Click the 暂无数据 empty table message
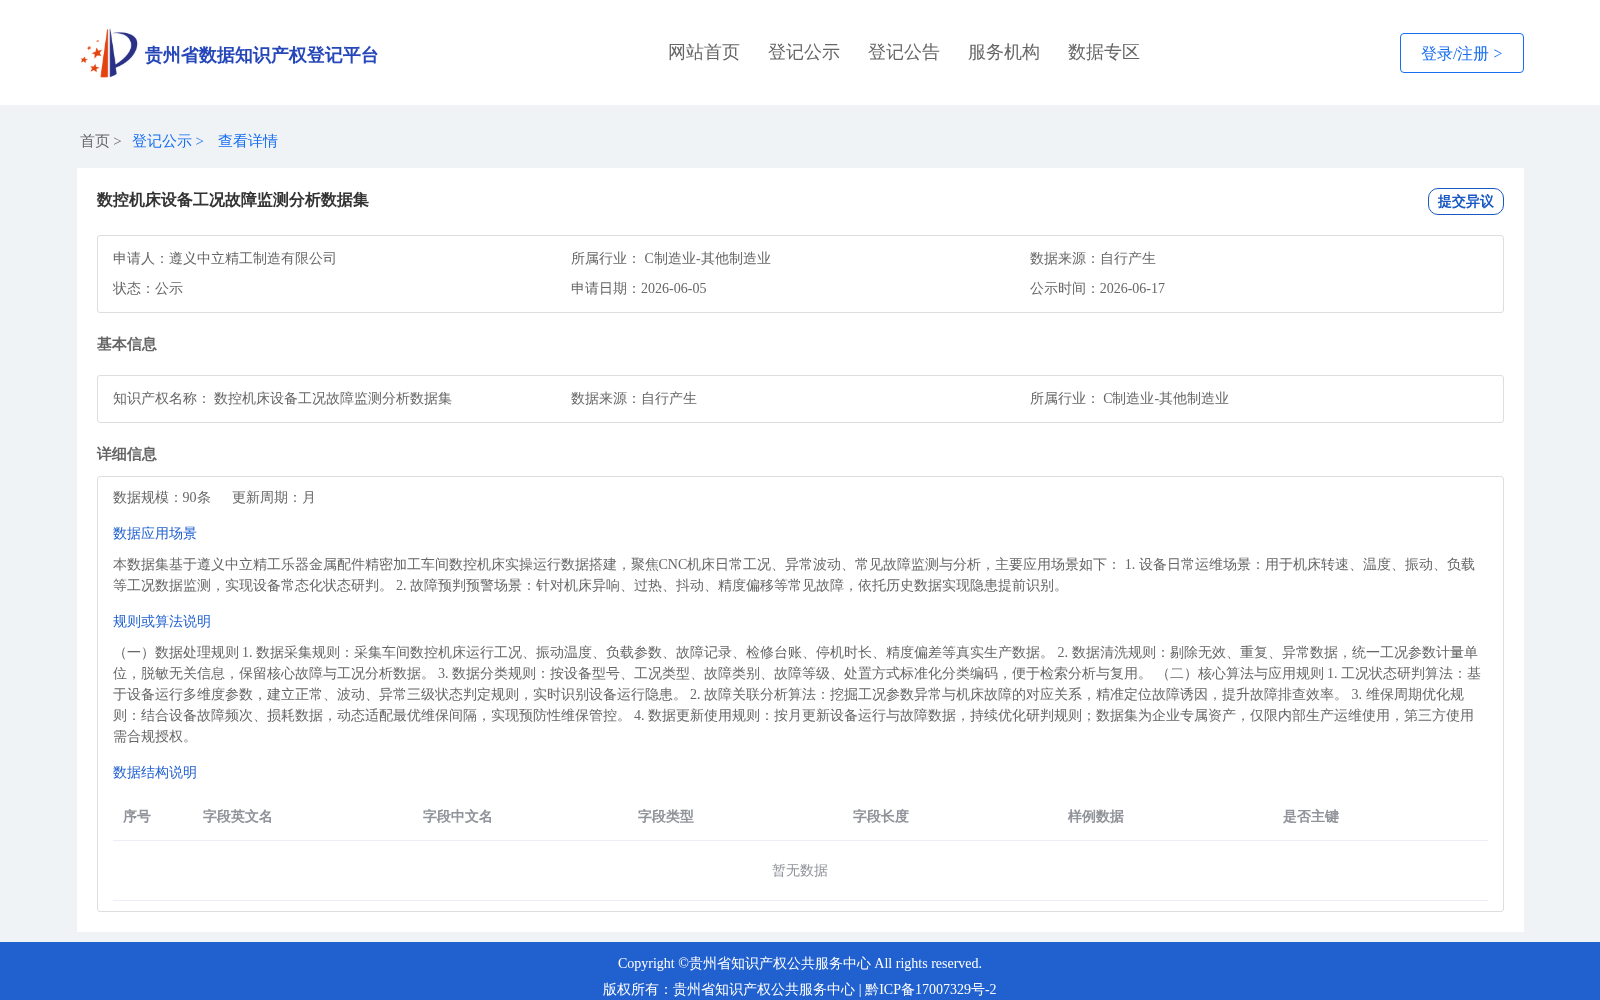This screenshot has width=1600, height=1000. (x=800, y=870)
